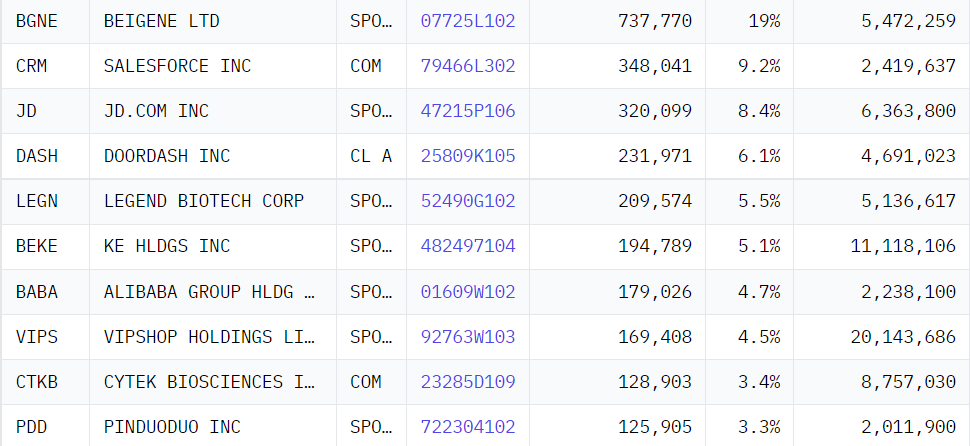Click the value 128,903 in Cytek row
970x446 pixels.
[655, 382]
